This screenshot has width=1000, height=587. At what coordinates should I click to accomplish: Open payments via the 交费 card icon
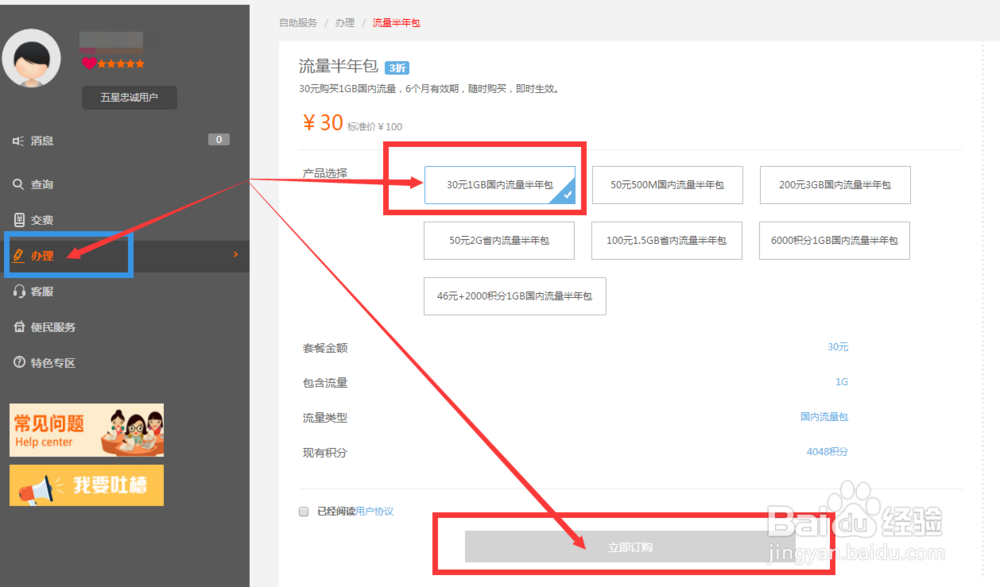coord(17,219)
